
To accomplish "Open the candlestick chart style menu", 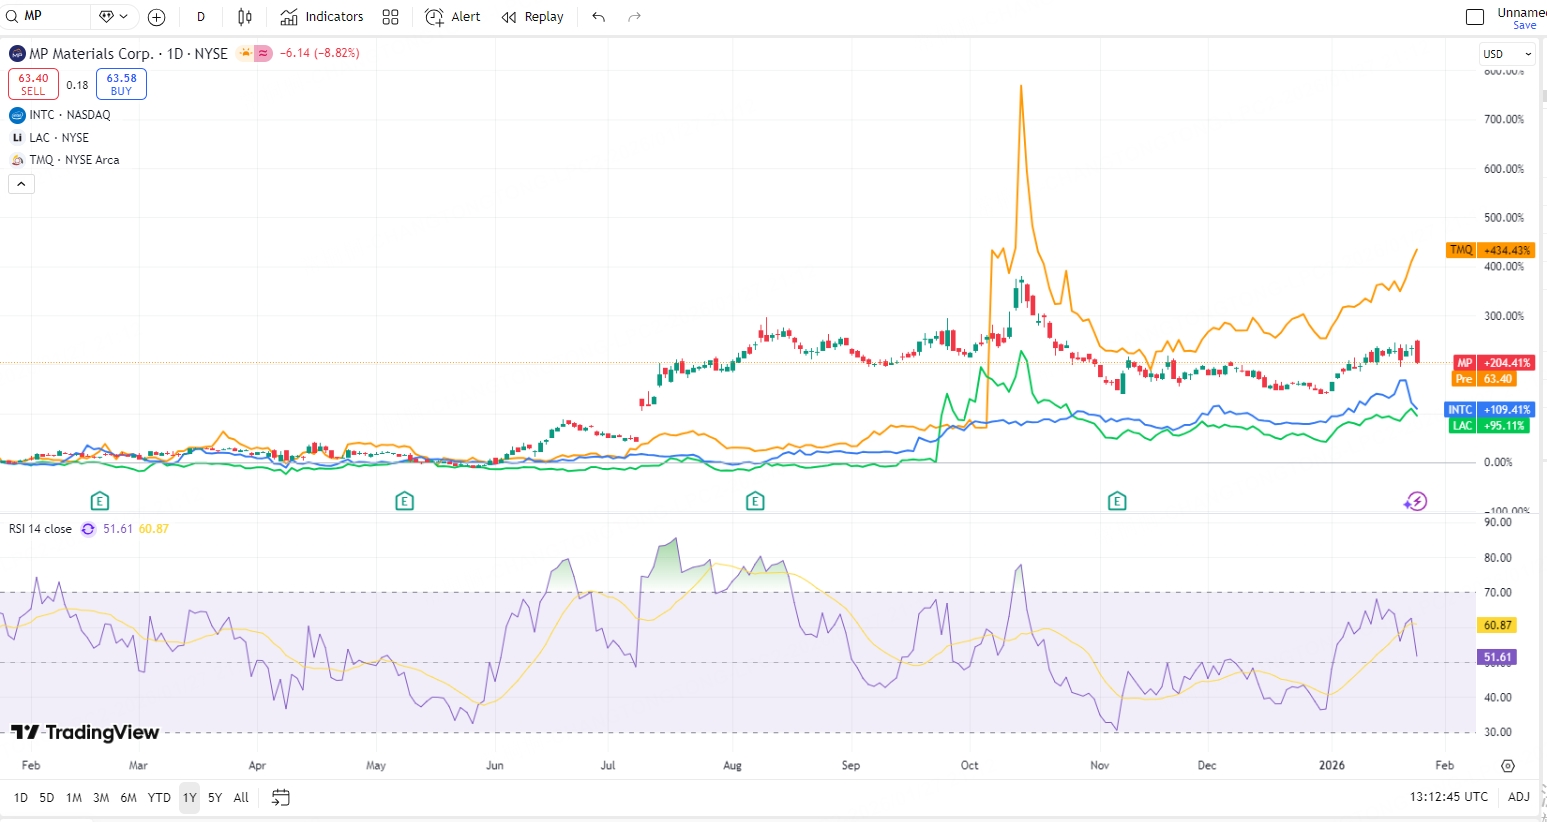I will tap(245, 17).
